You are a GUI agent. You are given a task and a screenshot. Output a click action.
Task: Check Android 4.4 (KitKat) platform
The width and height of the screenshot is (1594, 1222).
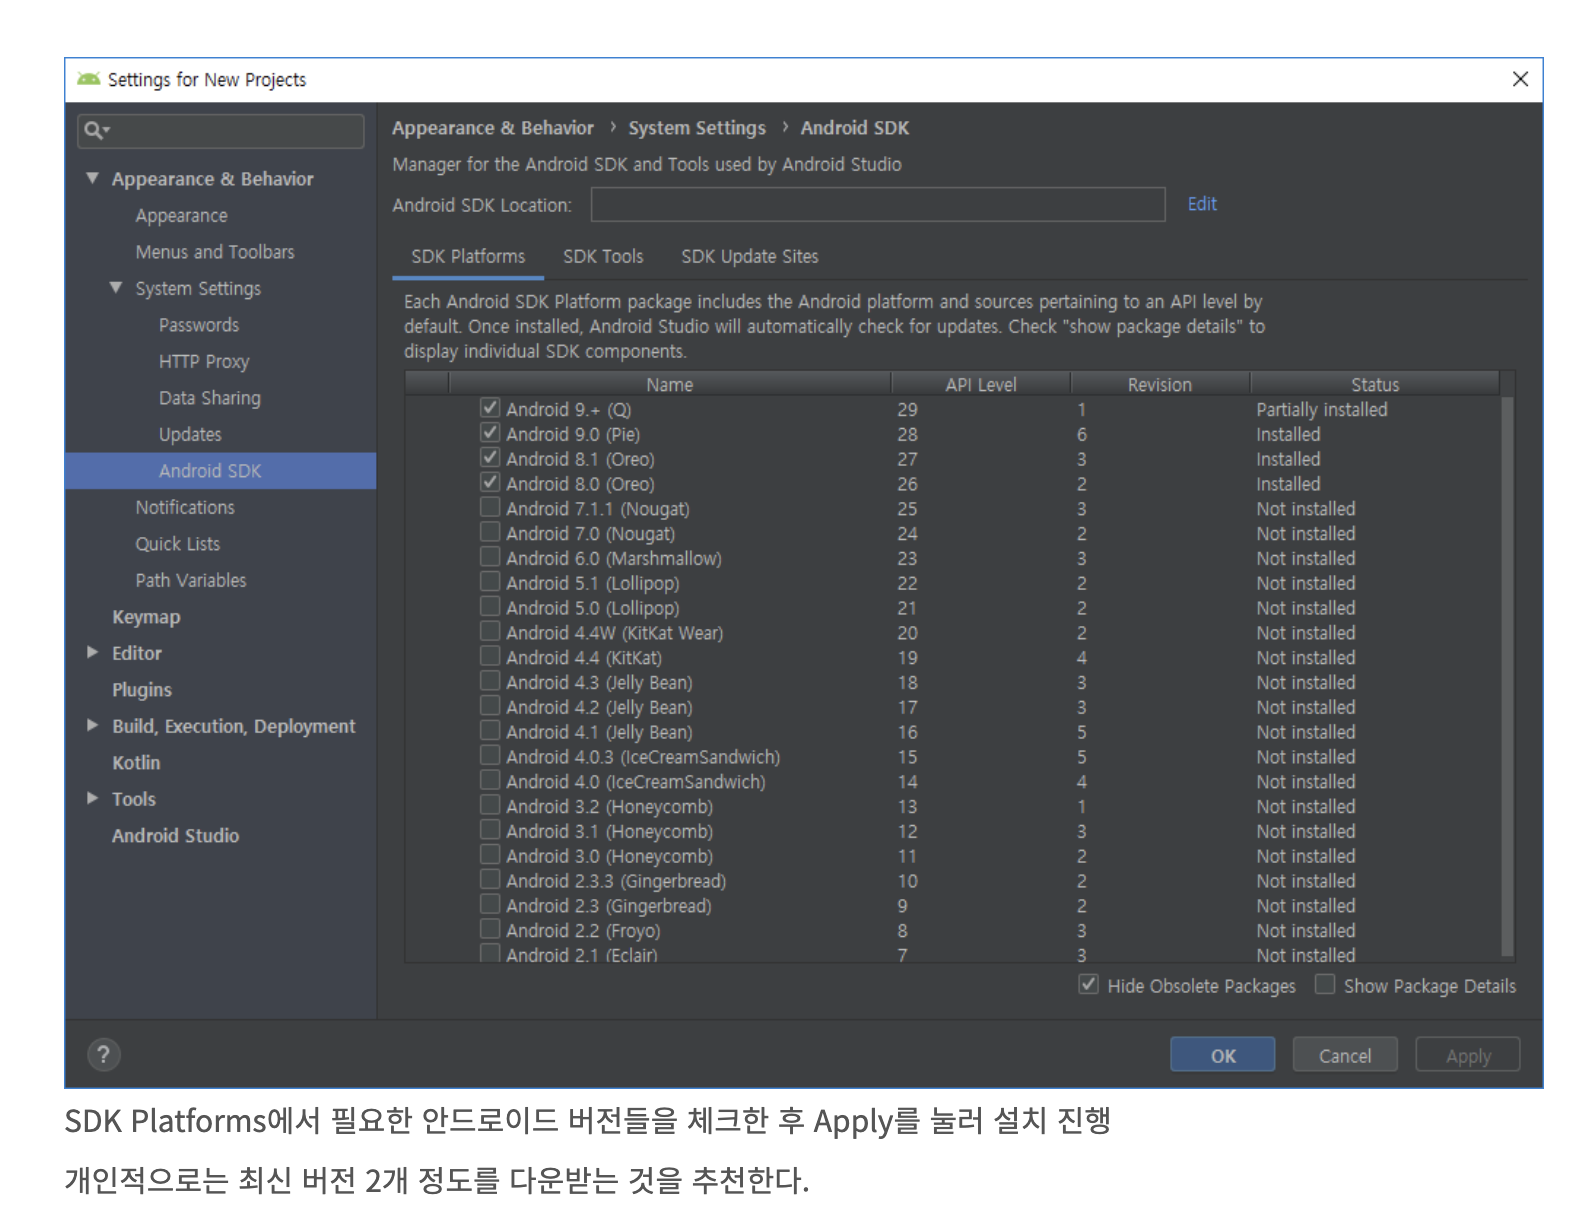coord(490,657)
